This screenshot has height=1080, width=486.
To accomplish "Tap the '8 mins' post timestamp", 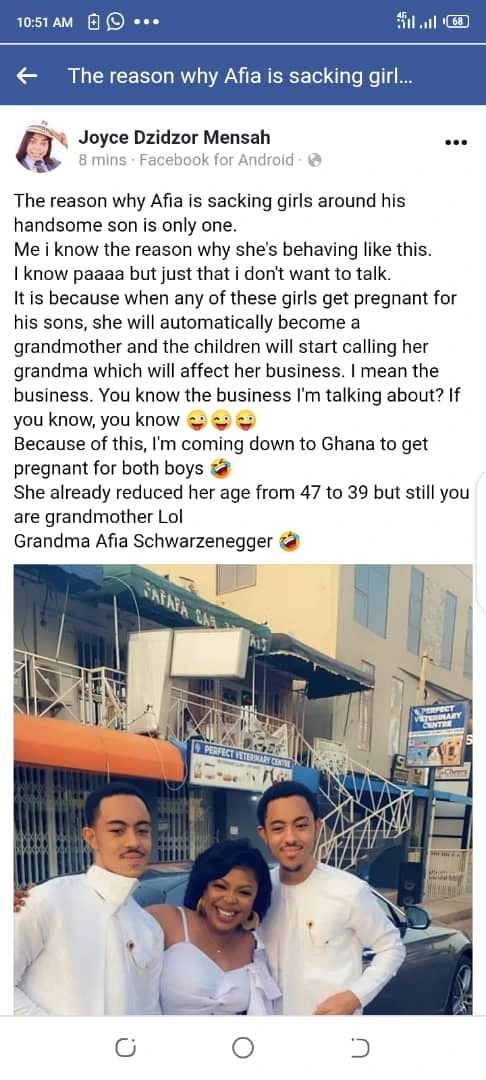I will pos(102,160).
